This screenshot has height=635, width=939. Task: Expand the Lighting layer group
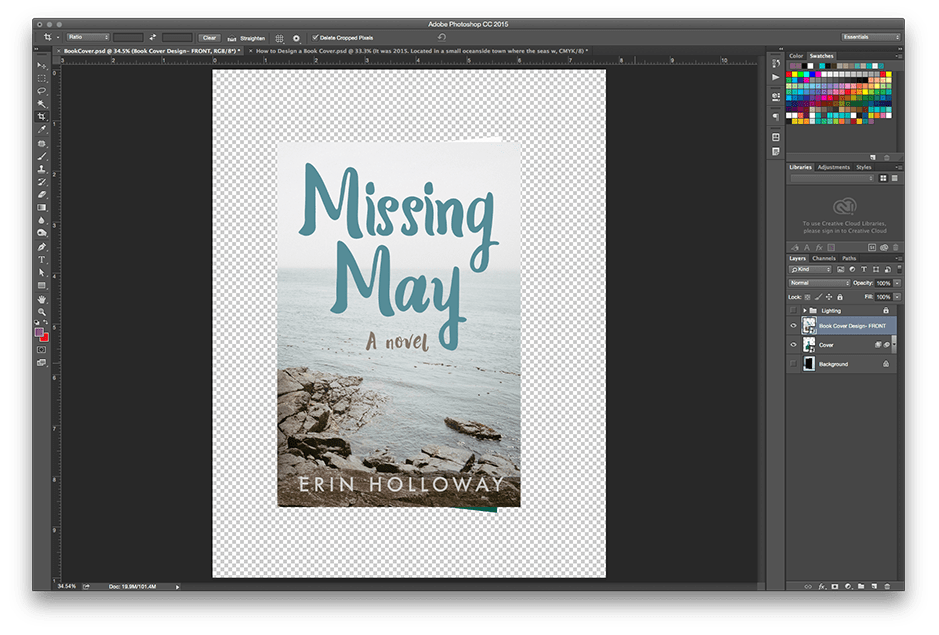click(x=806, y=311)
